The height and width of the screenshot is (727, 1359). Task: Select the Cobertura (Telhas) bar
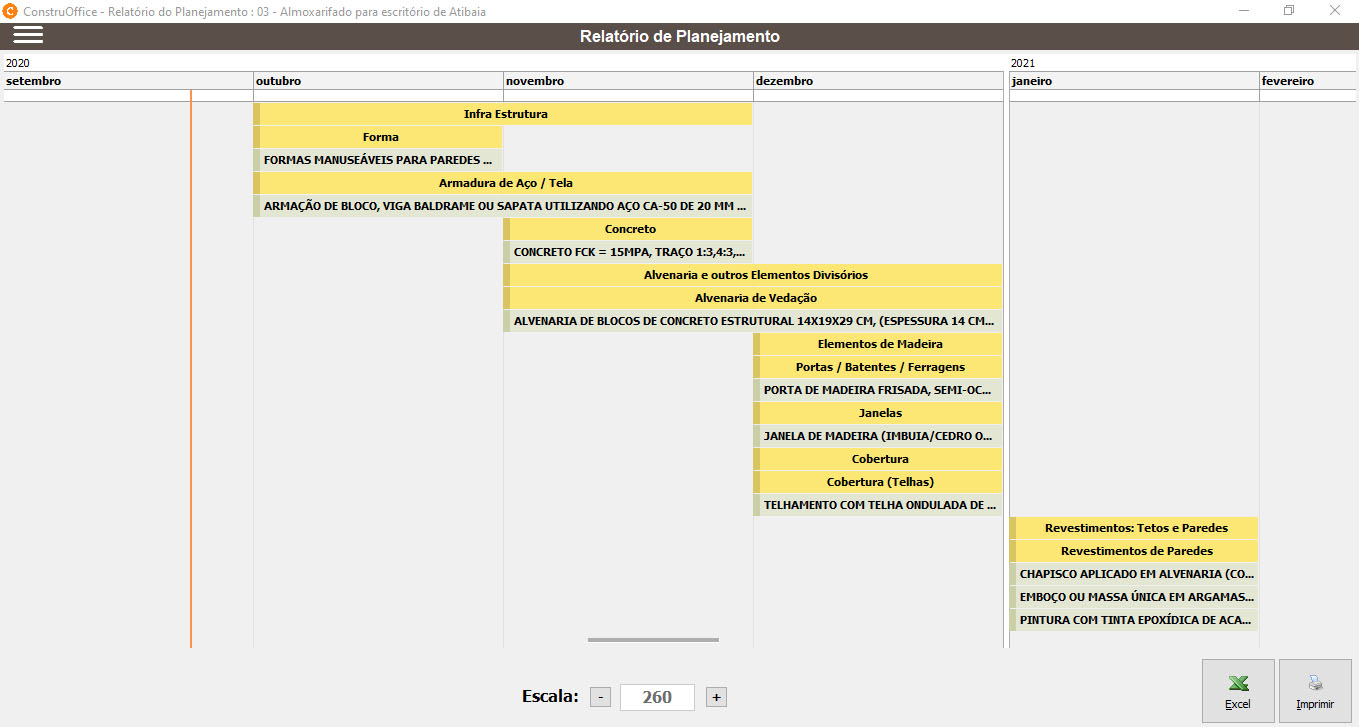[878, 482]
